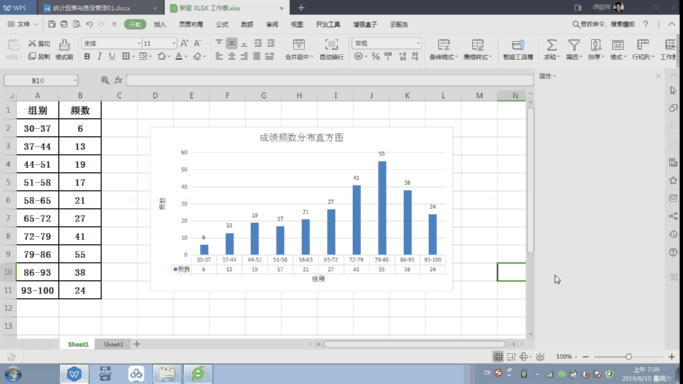Click the zoom in plus button
Viewport: 683px width, 384px height.
pyautogui.click(x=672, y=357)
